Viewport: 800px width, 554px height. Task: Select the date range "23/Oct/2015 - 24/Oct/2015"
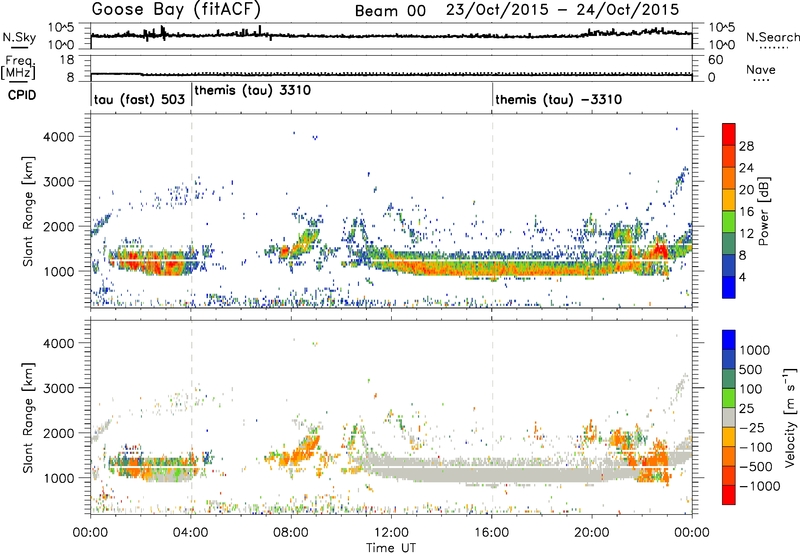(x=563, y=10)
